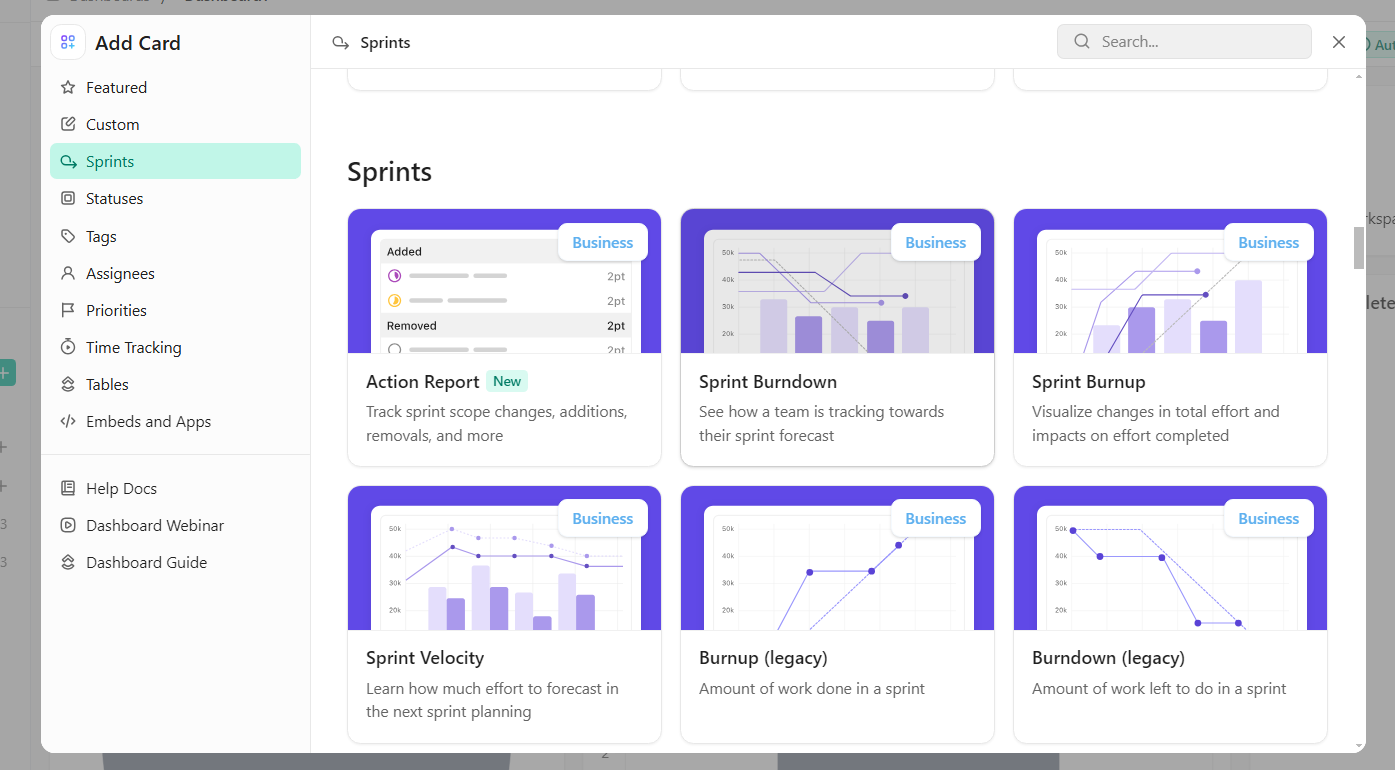This screenshot has height=770, width=1395.
Task: Click the Help Docs icon
Action: coord(68,488)
